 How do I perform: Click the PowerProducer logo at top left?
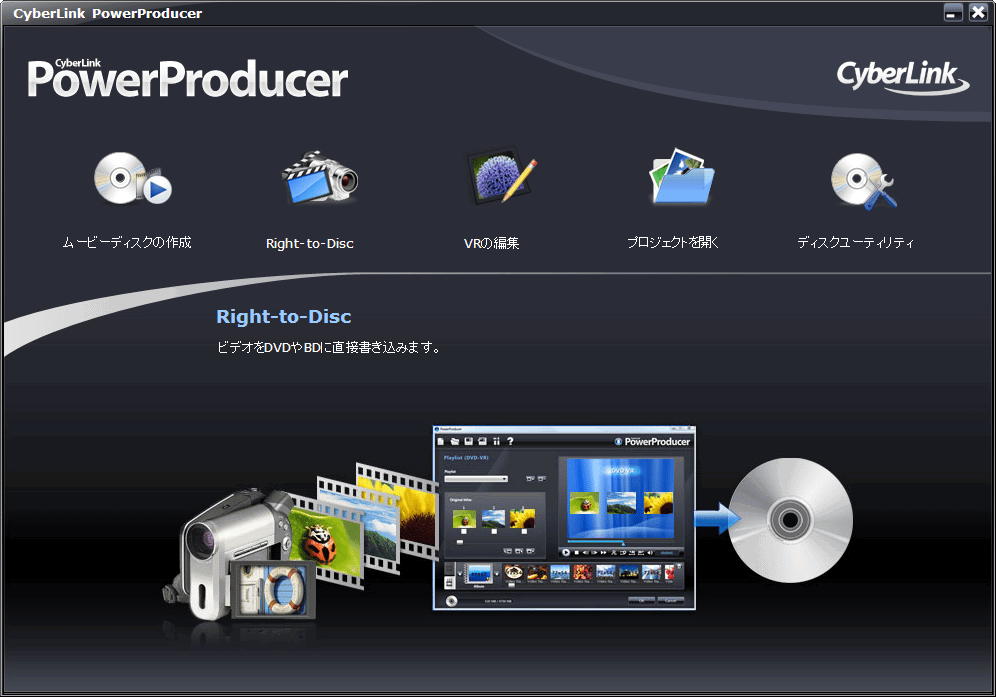[x=187, y=79]
